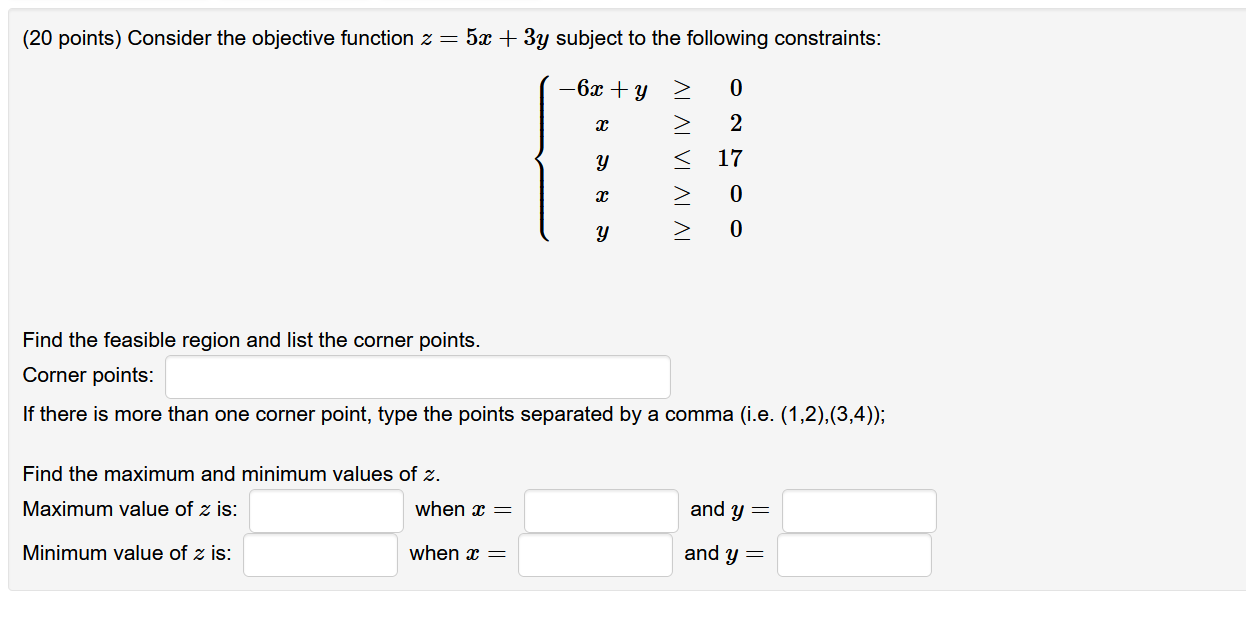1246x622 pixels.
Task: Select the x input on the Minimum row
Action: pyautogui.click(x=595, y=554)
